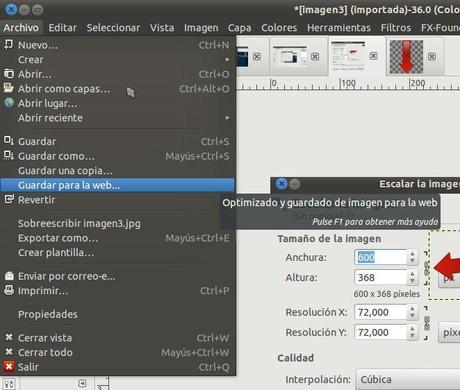Click the Anchura input field

pyautogui.click(x=380, y=257)
